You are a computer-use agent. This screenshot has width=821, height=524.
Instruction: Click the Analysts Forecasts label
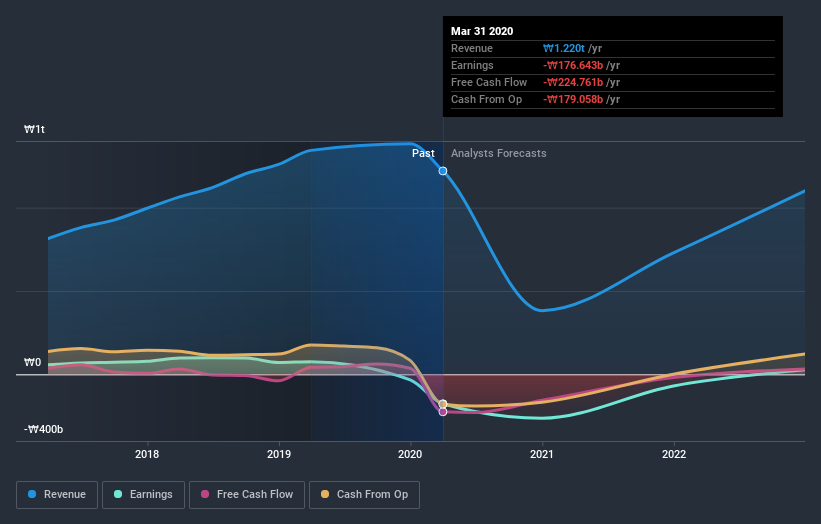coord(498,153)
